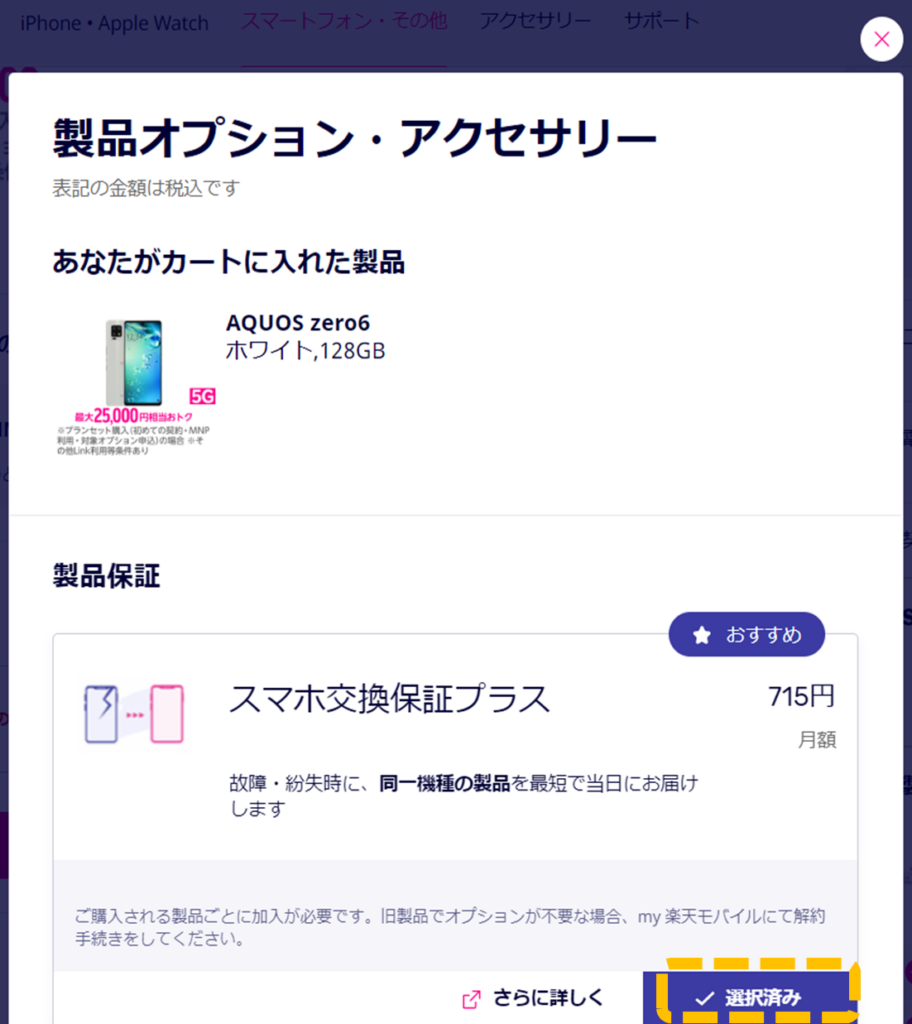Click the warranty notice about my 楽天モバイル
Screen dimensions: 912x1024
450,927
